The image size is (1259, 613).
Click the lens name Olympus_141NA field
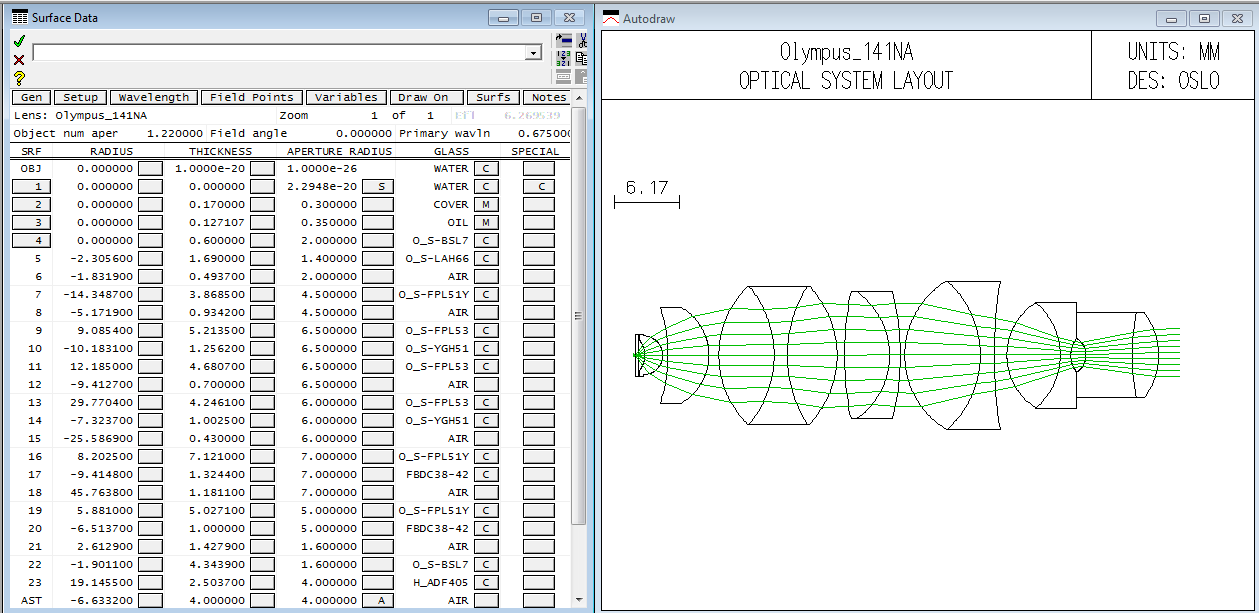tap(104, 116)
